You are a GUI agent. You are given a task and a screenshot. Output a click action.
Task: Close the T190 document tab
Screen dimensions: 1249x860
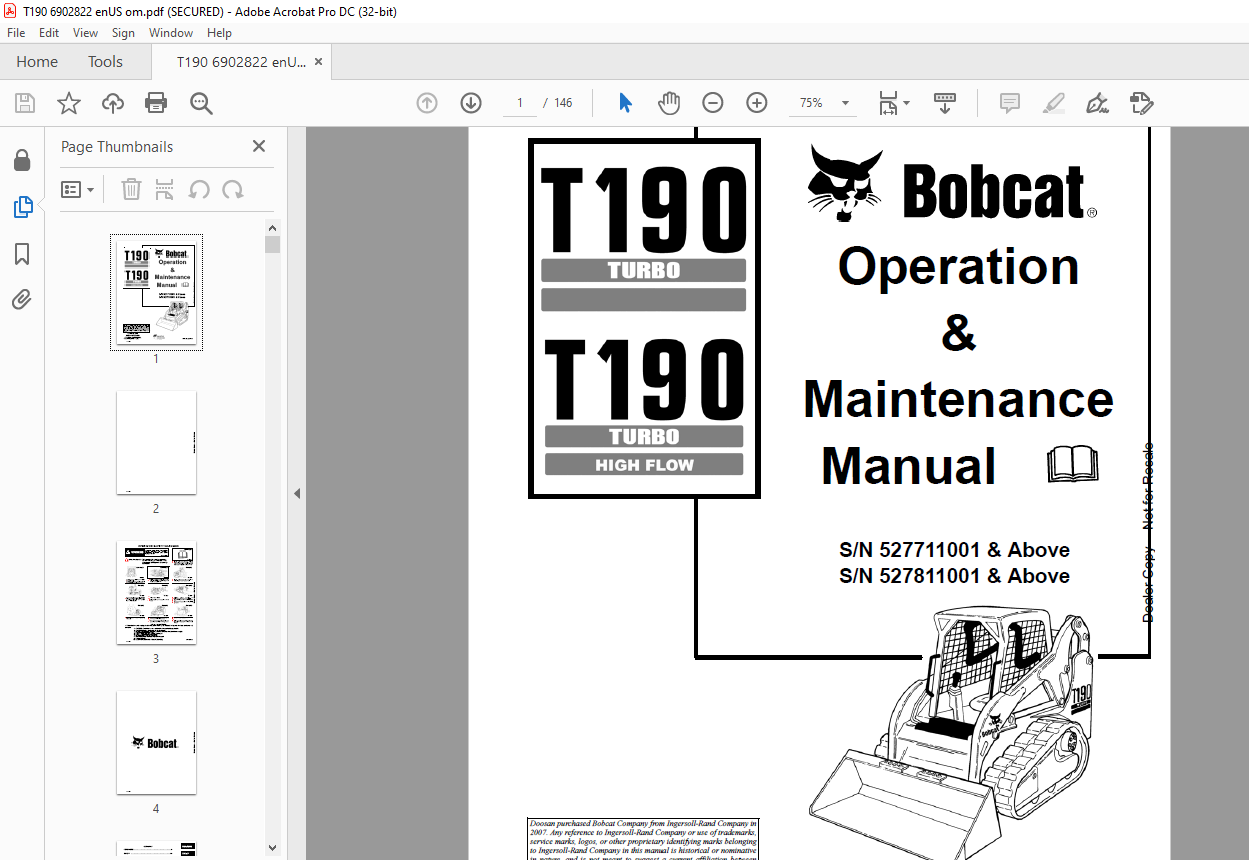(x=319, y=62)
